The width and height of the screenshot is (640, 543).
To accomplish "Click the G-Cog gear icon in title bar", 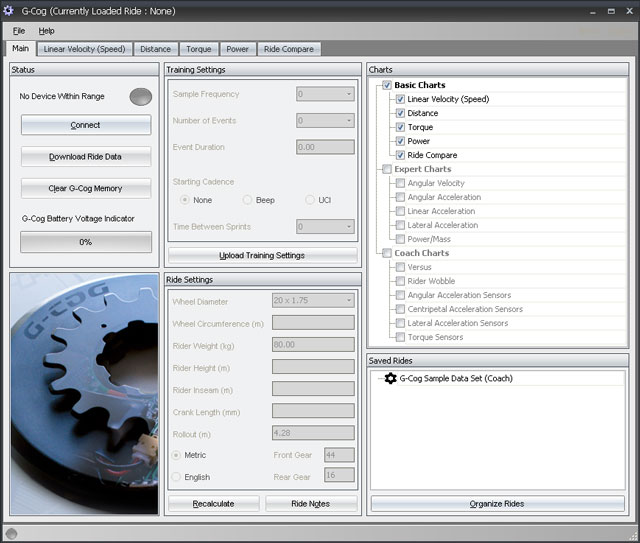I will (10, 10).
